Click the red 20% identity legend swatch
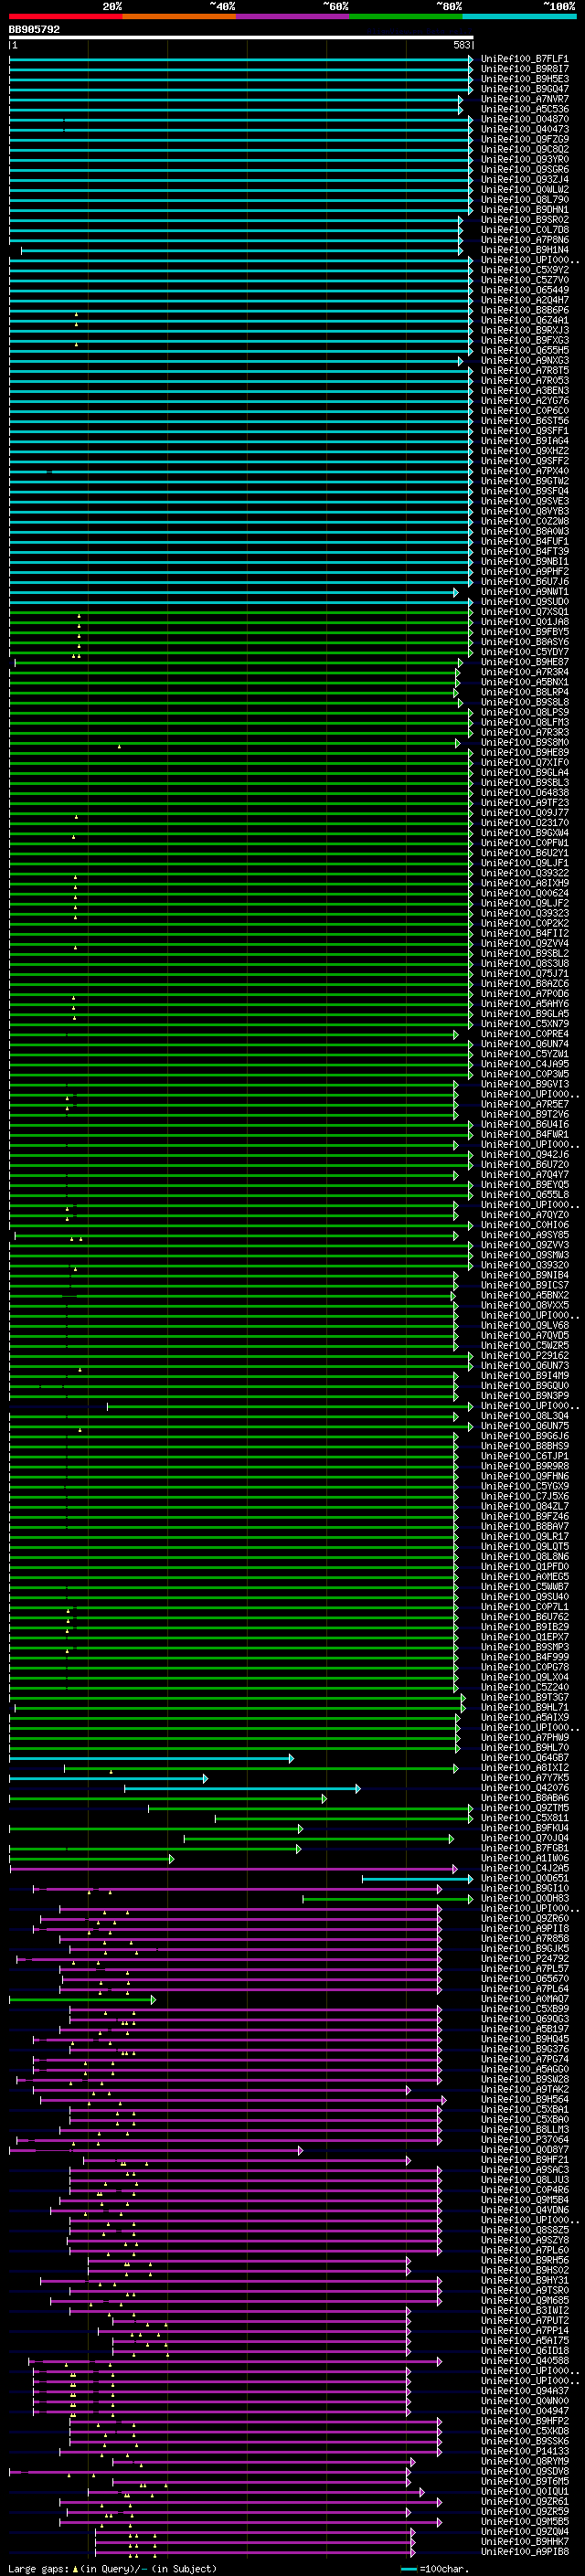 [66, 17]
